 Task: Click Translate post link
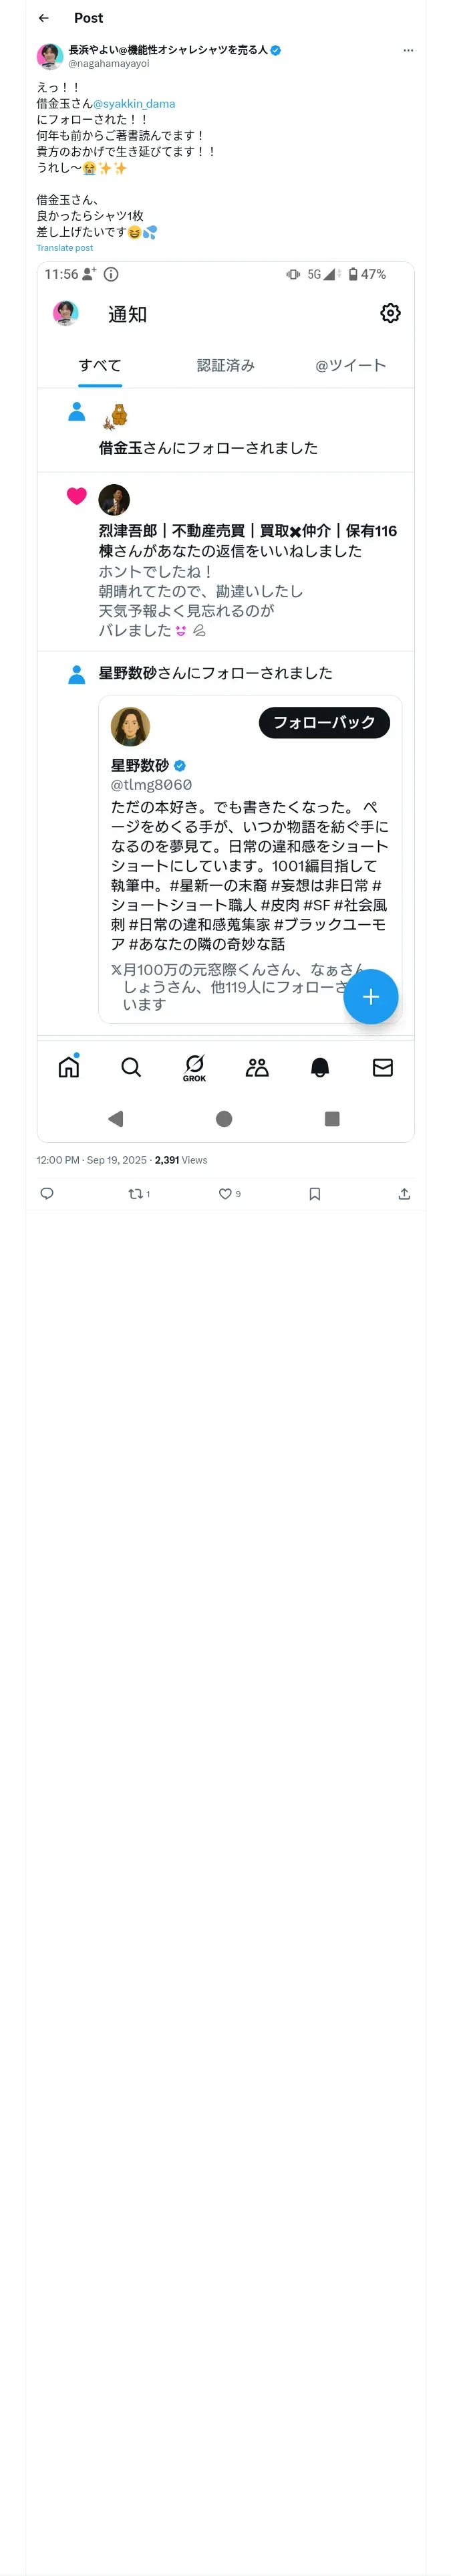pyautogui.click(x=64, y=248)
